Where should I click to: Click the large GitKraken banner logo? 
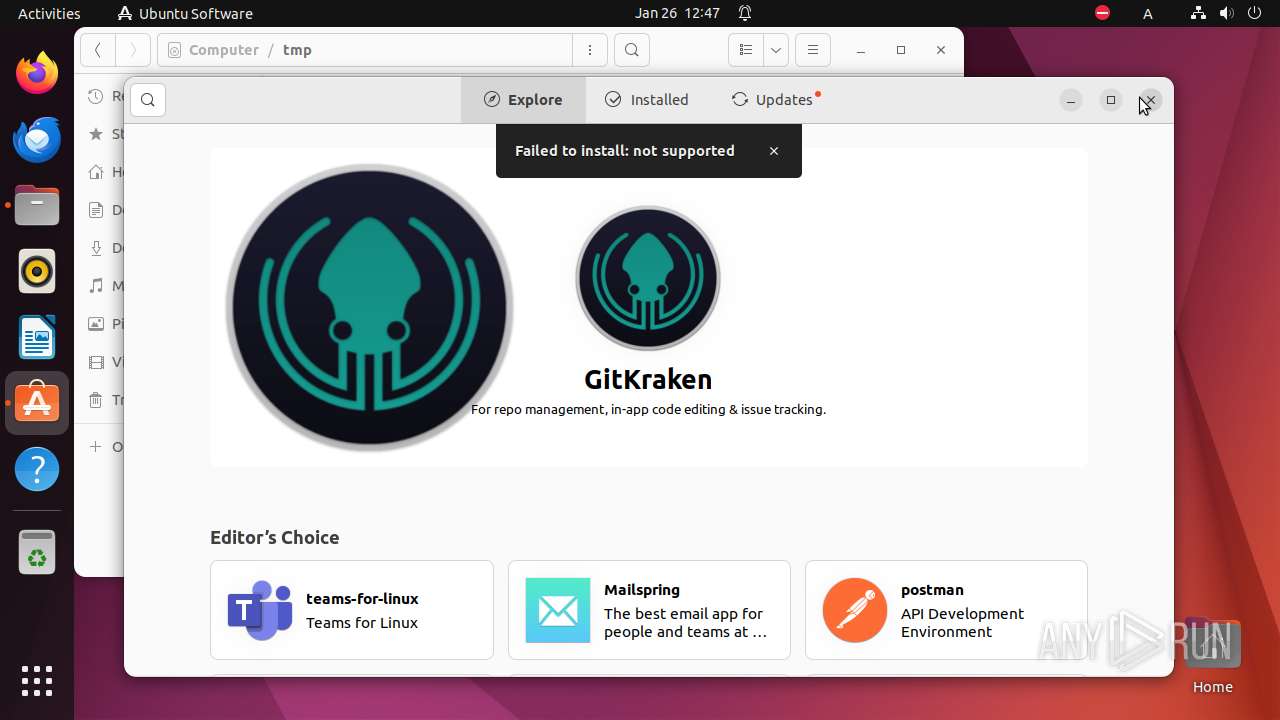tap(369, 308)
